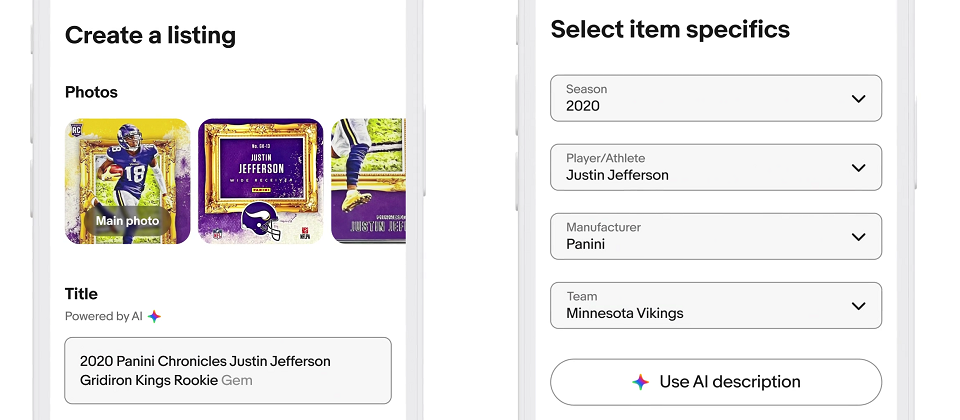Select the first card photo thumbnail

pos(128,181)
